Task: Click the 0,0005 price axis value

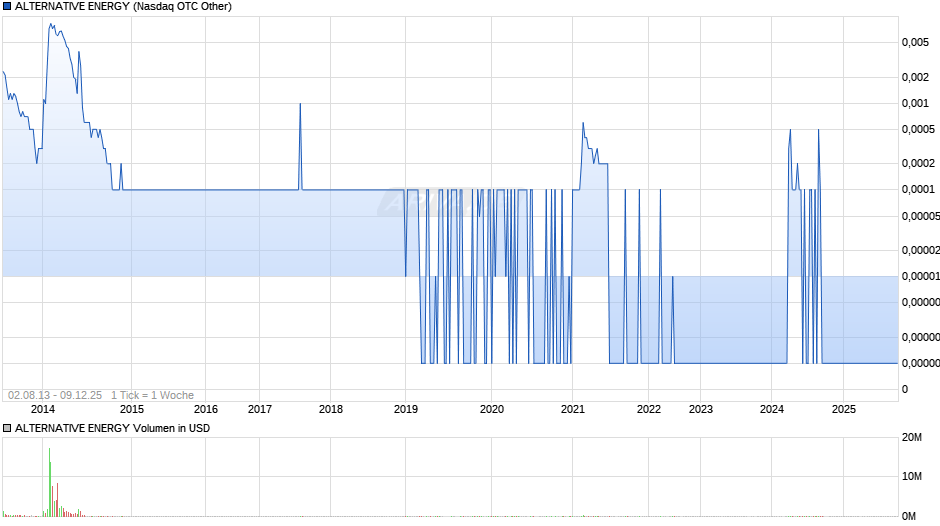Action: pyautogui.click(x=918, y=130)
